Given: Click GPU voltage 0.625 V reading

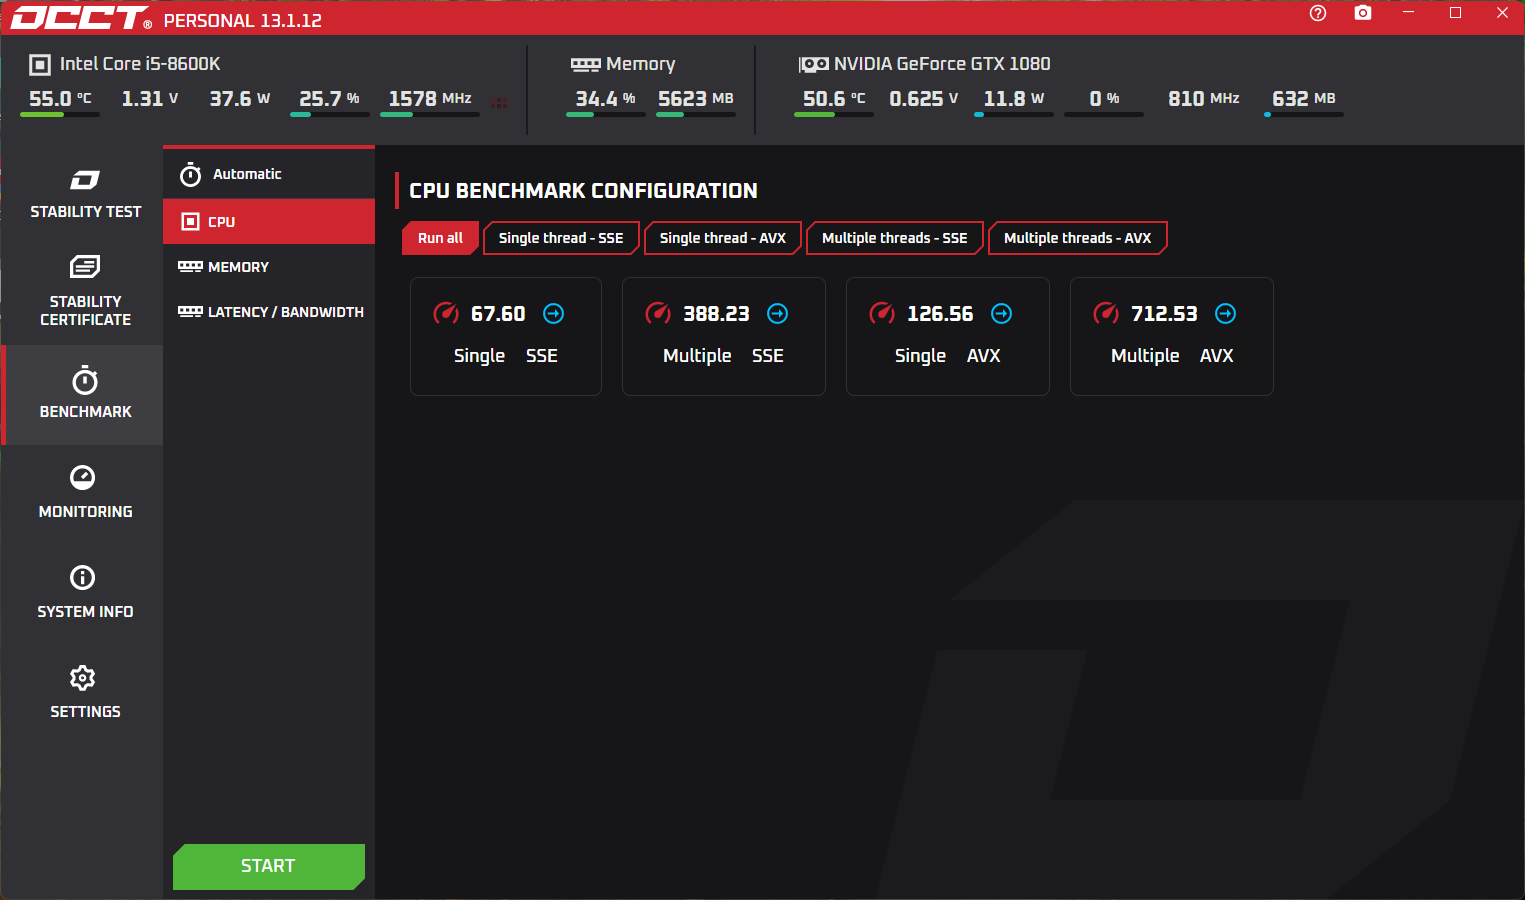Looking at the screenshot, I should point(924,99).
